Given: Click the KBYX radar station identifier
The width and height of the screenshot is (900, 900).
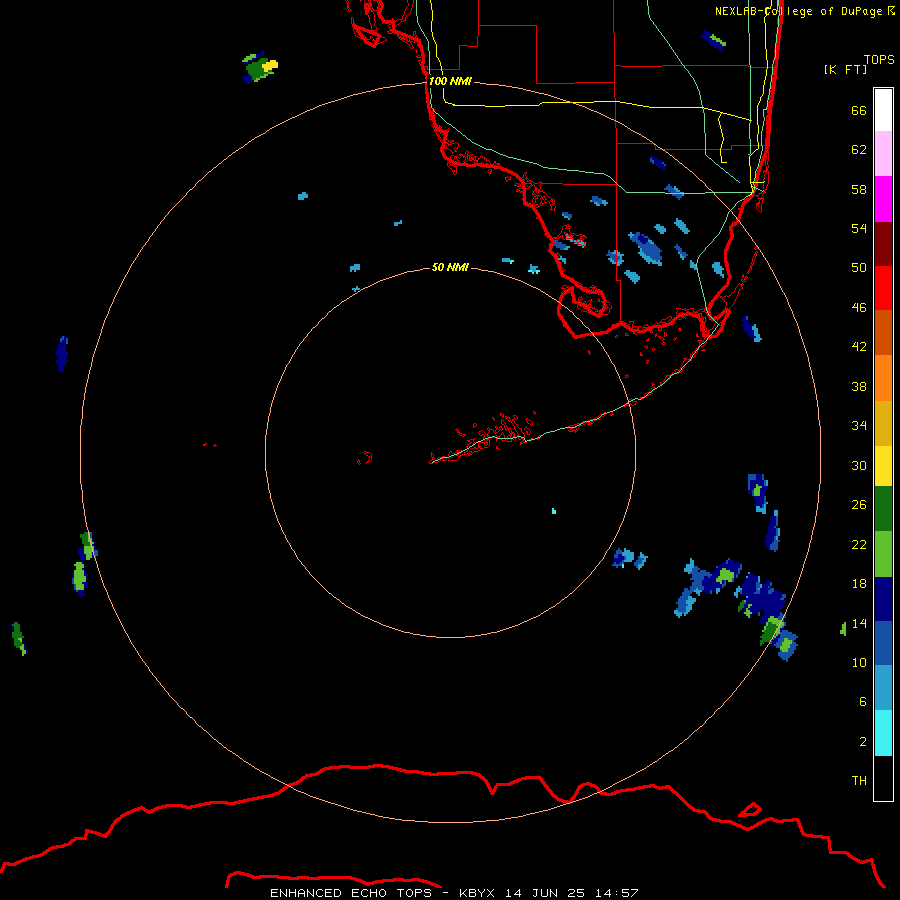Looking at the screenshot, I should coord(476,893).
